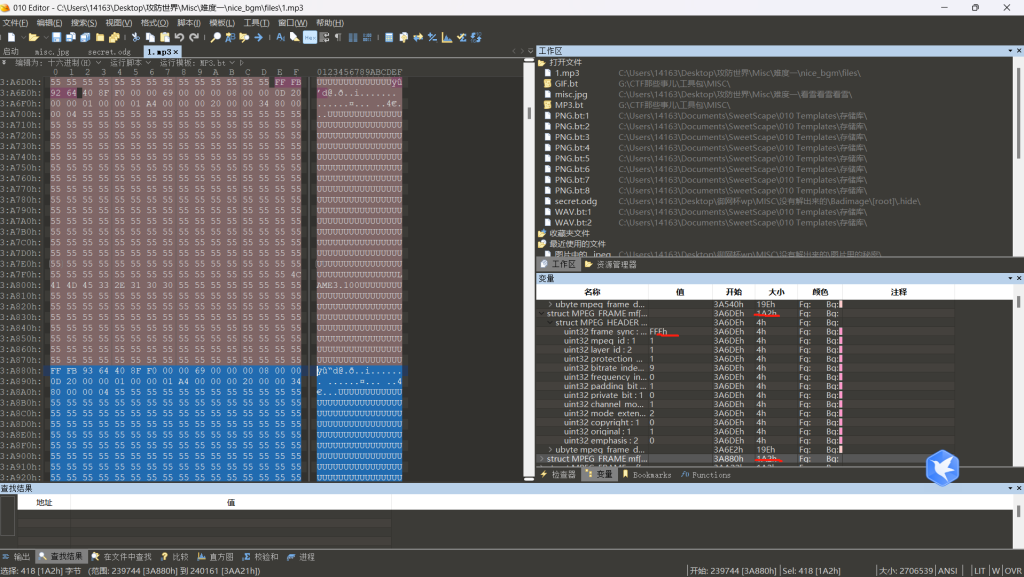Click the Bg color swatch of frame sync row
1024x577 pixels.
841,332
